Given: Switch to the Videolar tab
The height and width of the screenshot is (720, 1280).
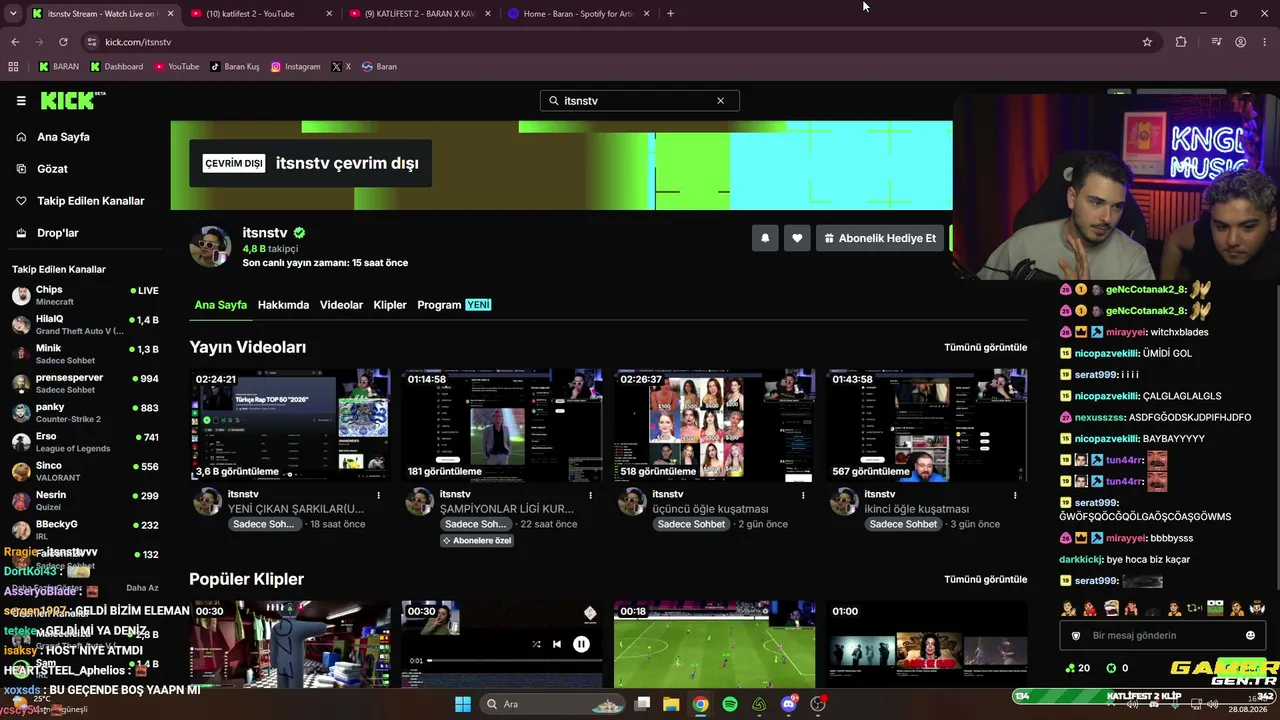Looking at the screenshot, I should [341, 305].
